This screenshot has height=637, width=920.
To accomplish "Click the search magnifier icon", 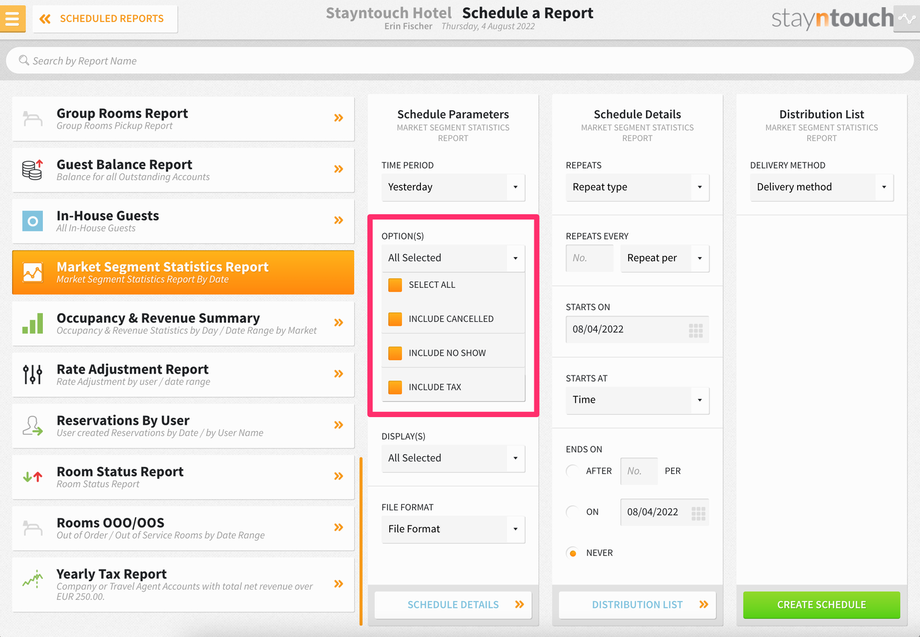I will pos(23,60).
